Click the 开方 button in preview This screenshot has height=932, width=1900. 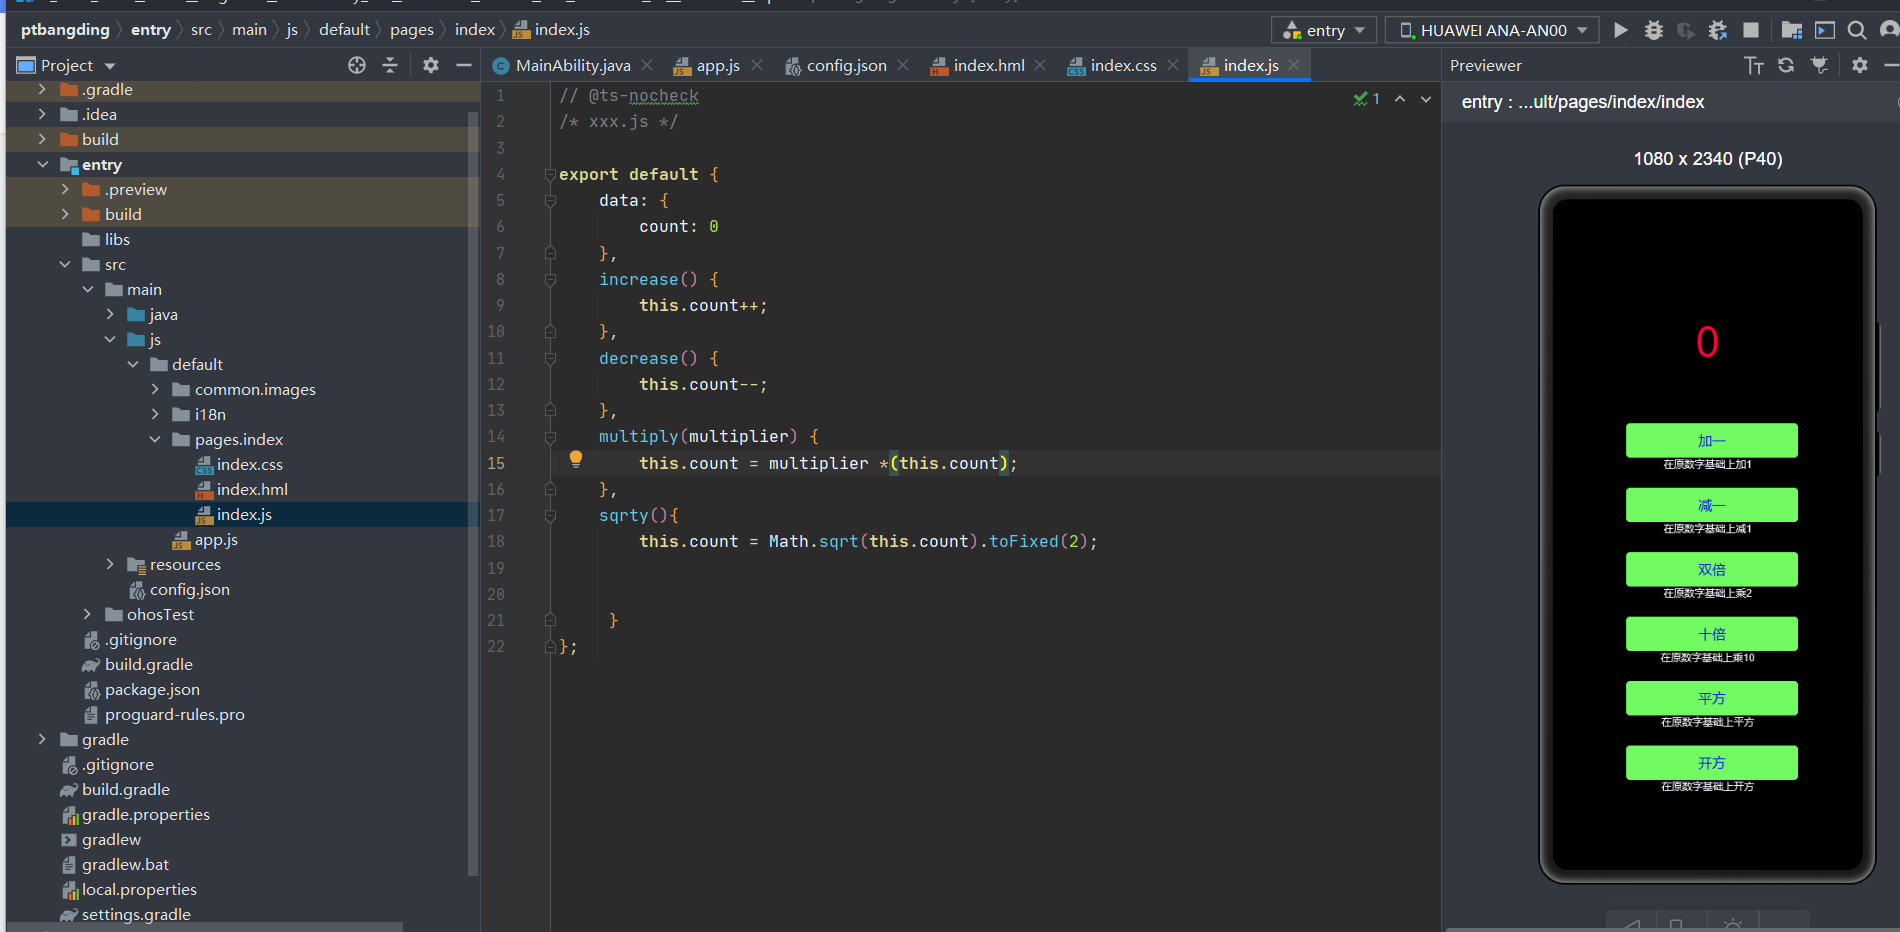point(1711,763)
